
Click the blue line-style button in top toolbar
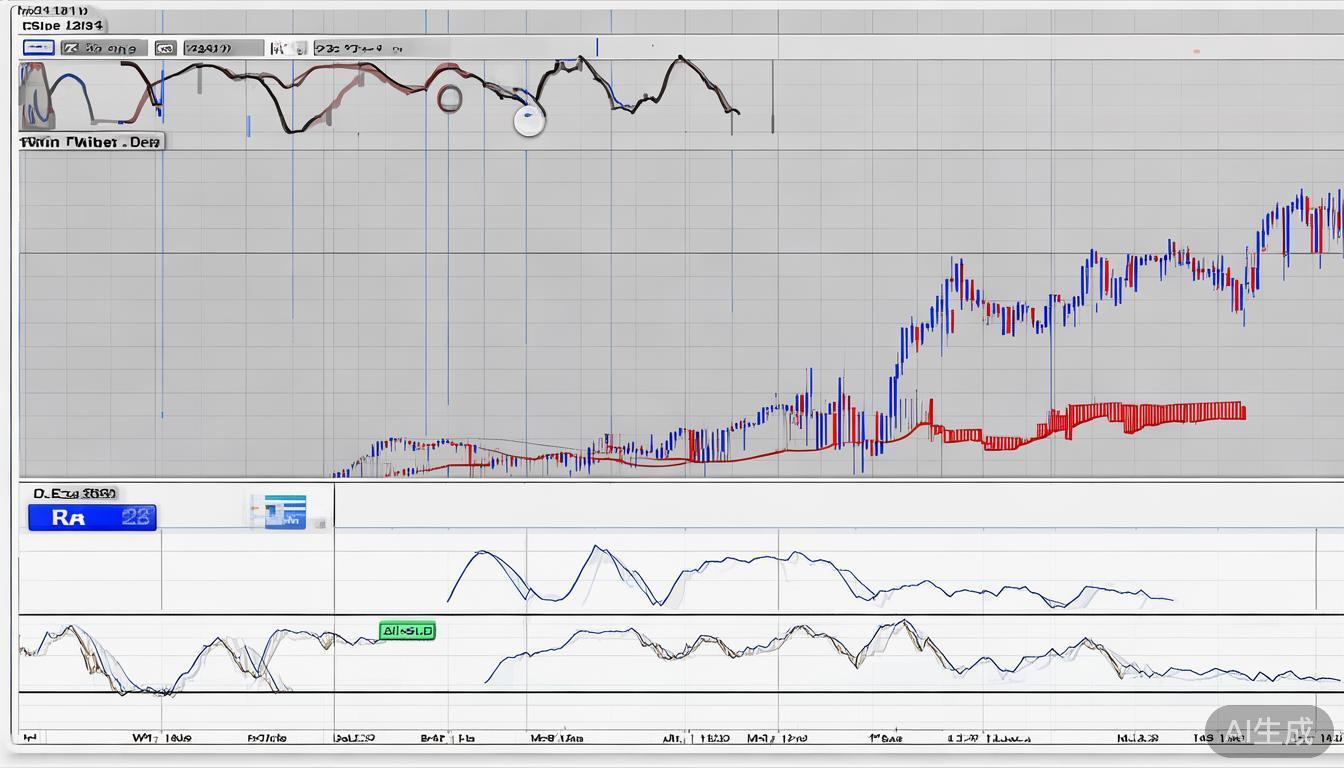(x=38, y=48)
